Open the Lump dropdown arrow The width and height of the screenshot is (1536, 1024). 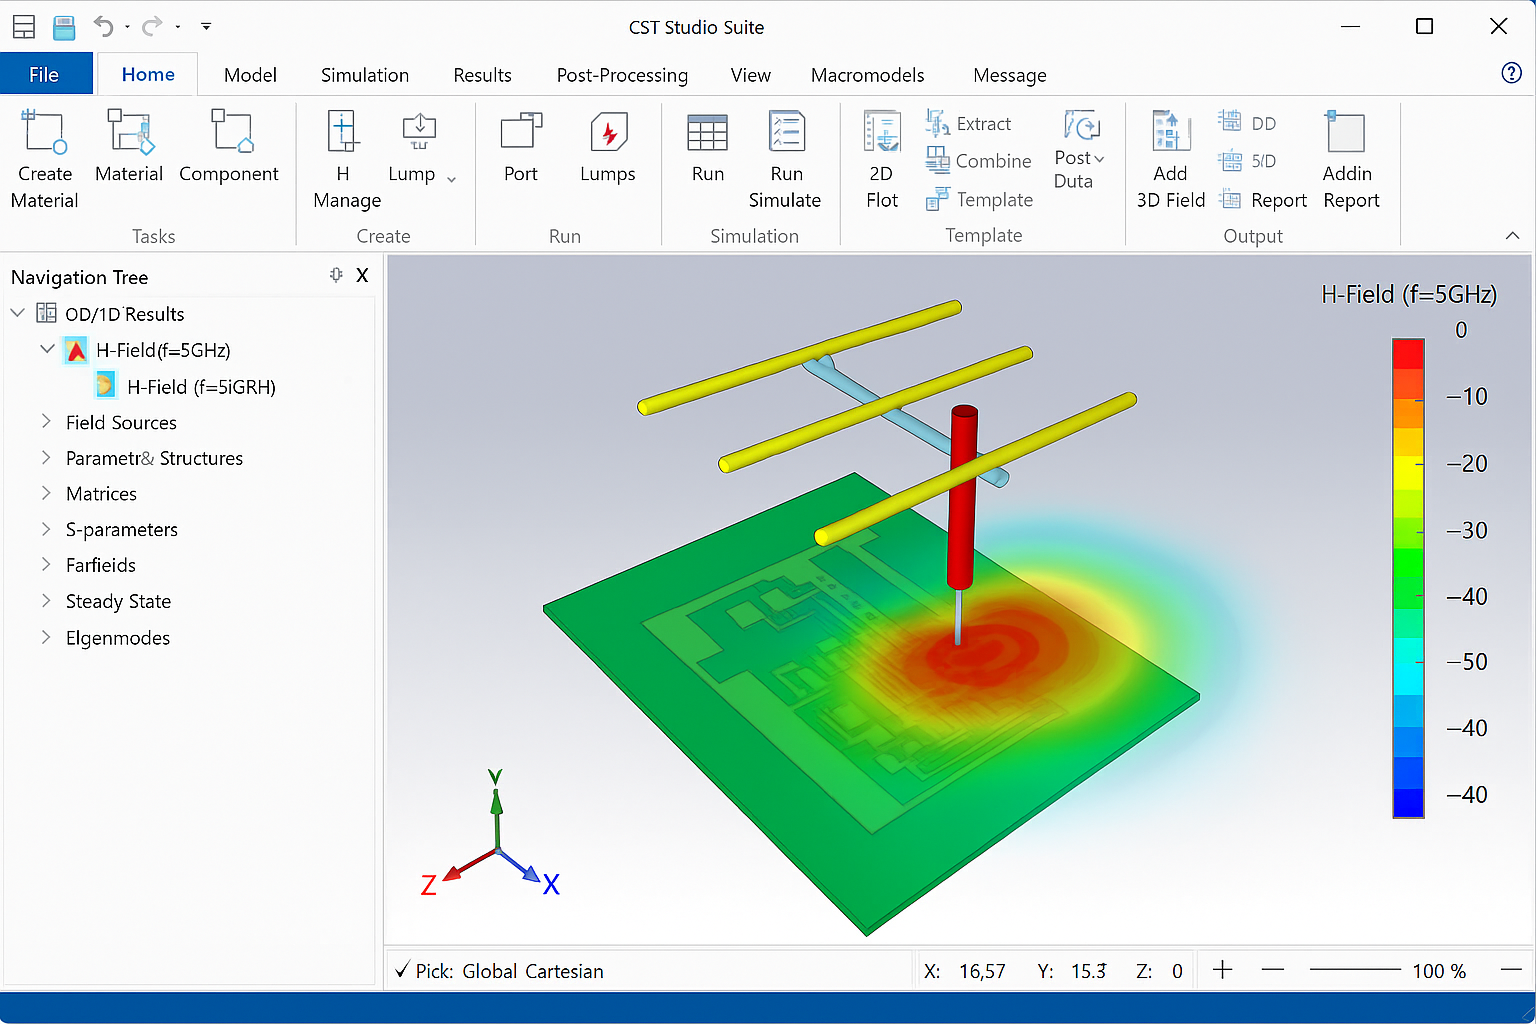(451, 179)
